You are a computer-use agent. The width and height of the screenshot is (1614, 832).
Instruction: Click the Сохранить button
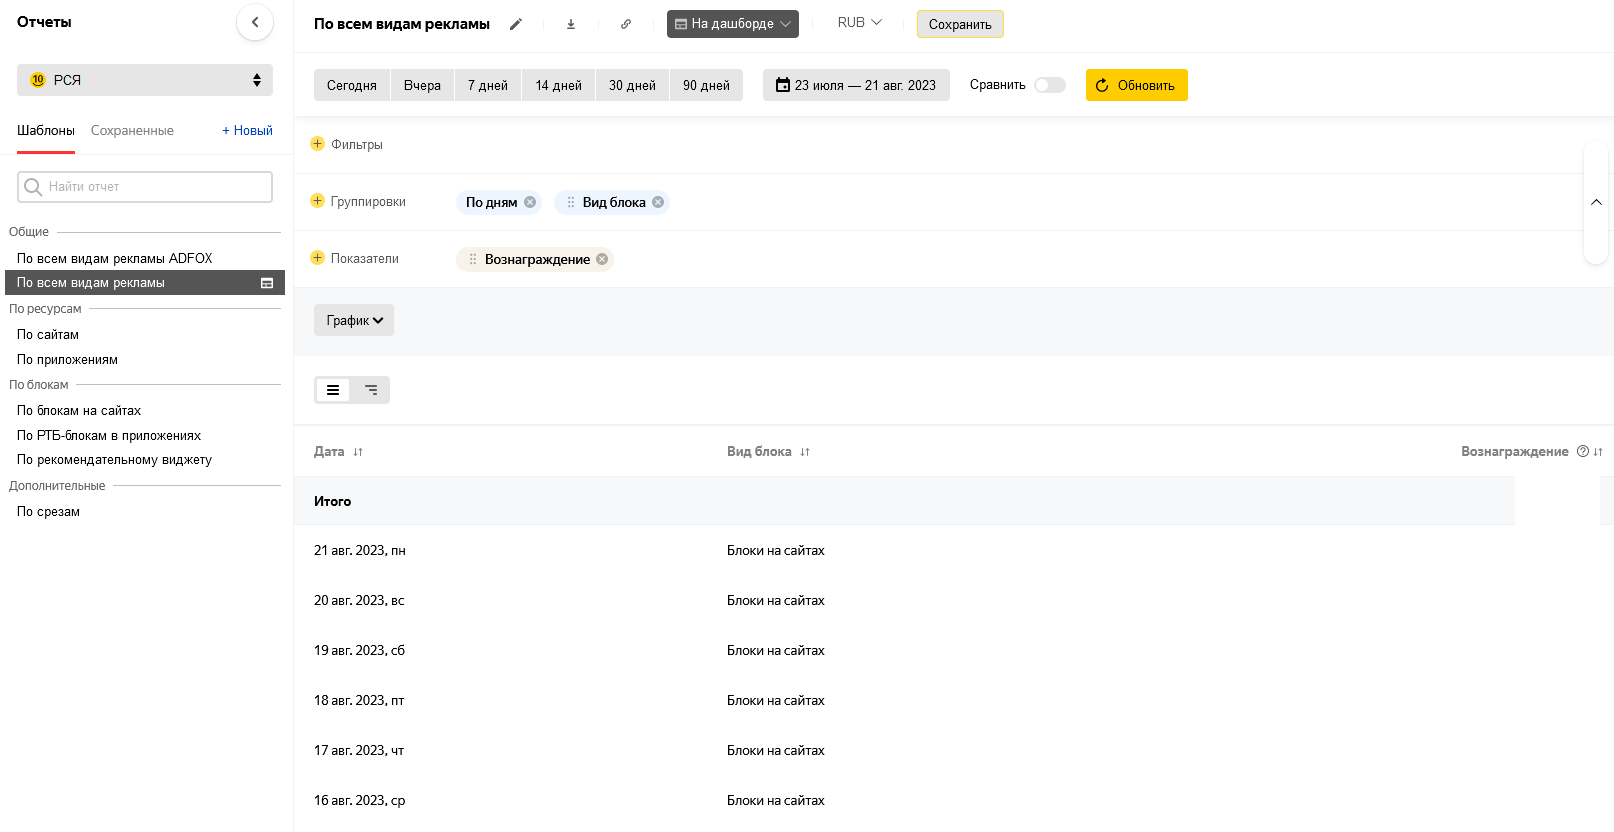(960, 24)
